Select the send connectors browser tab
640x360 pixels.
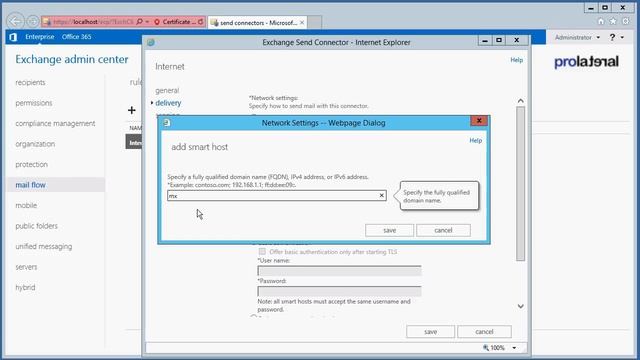coord(257,22)
